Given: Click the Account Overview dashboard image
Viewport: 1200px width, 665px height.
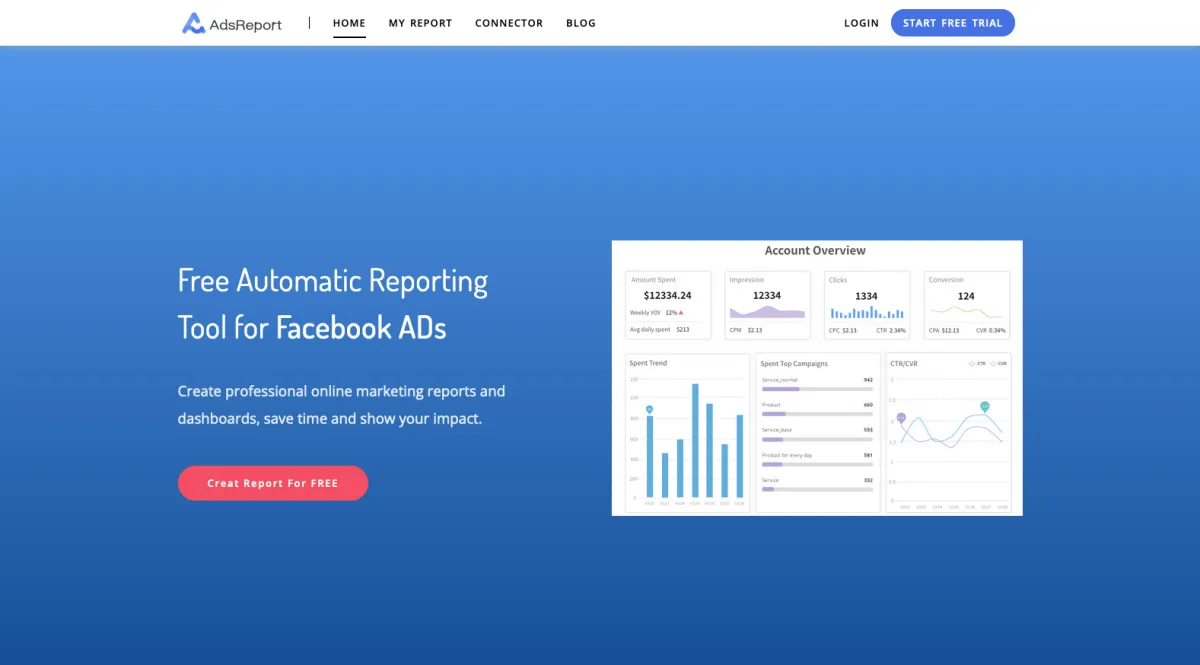Looking at the screenshot, I should click(817, 378).
